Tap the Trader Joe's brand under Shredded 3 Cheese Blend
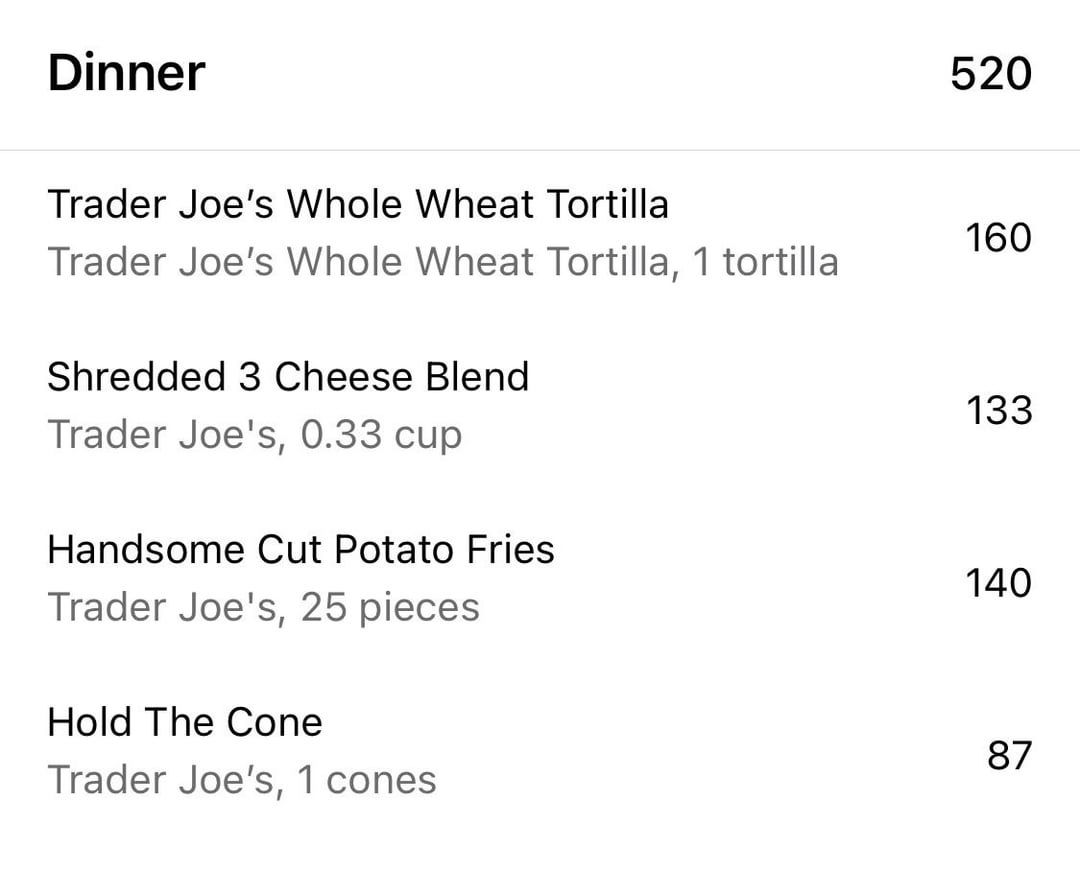The image size is (1080, 871). pyautogui.click(x=165, y=435)
